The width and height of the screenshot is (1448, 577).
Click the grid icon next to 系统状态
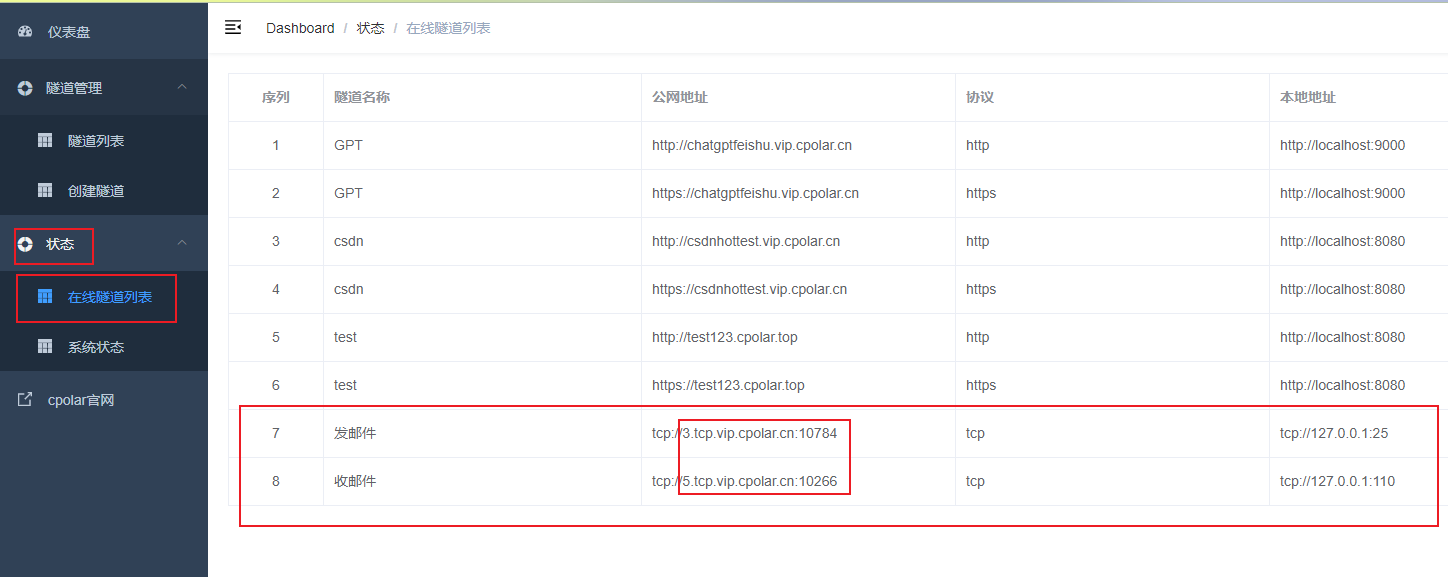pos(45,347)
